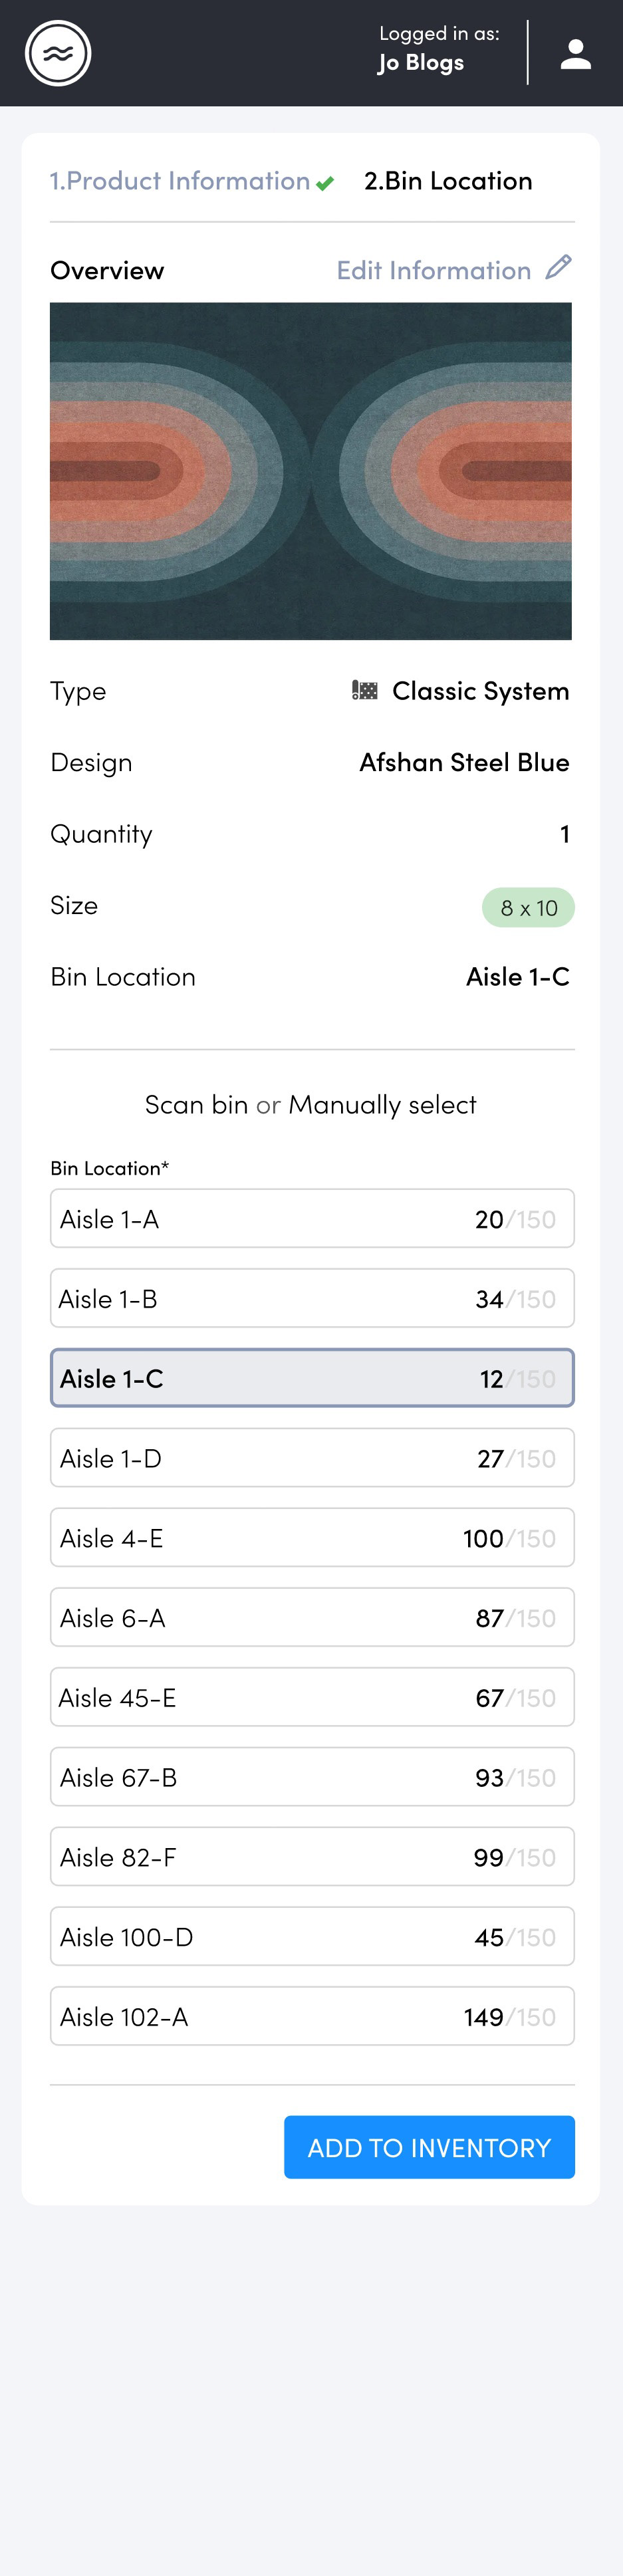The height and width of the screenshot is (2576, 623).
Task: Click the pencil edit icon
Action: 559,267
